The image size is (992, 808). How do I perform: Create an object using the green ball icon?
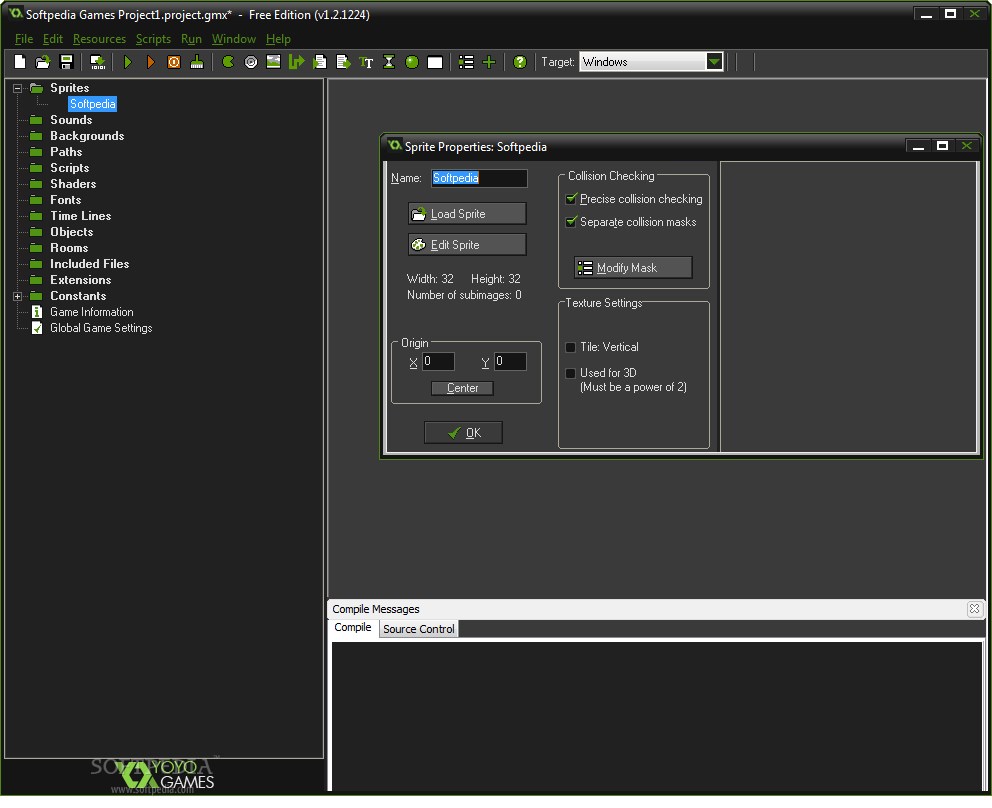pos(412,62)
